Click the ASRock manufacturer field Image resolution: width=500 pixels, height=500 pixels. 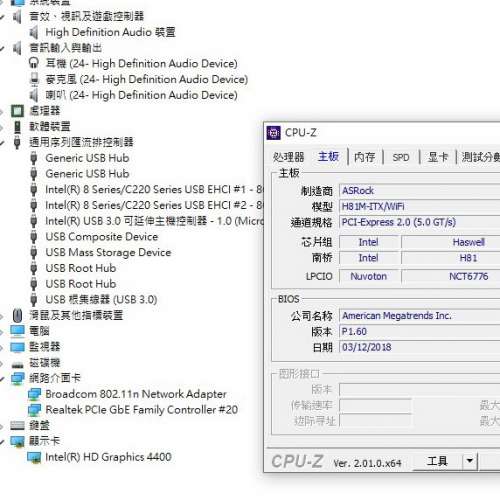pyautogui.click(x=420, y=191)
